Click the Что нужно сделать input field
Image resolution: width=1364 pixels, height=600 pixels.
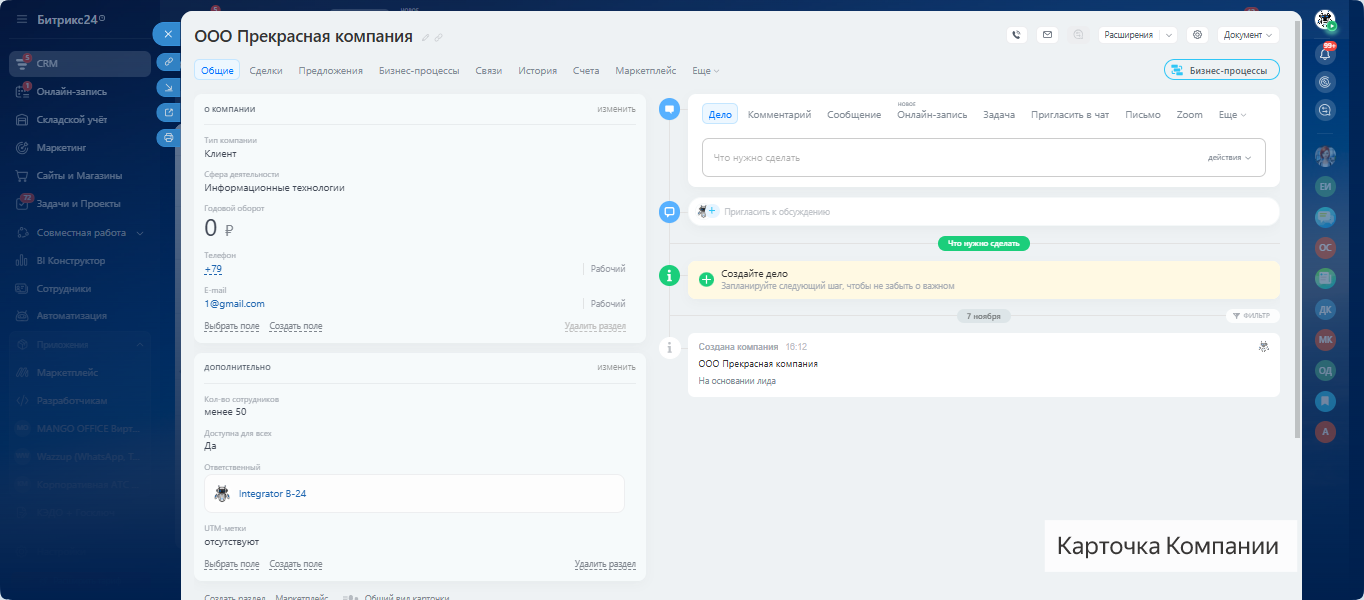coord(950,158)
